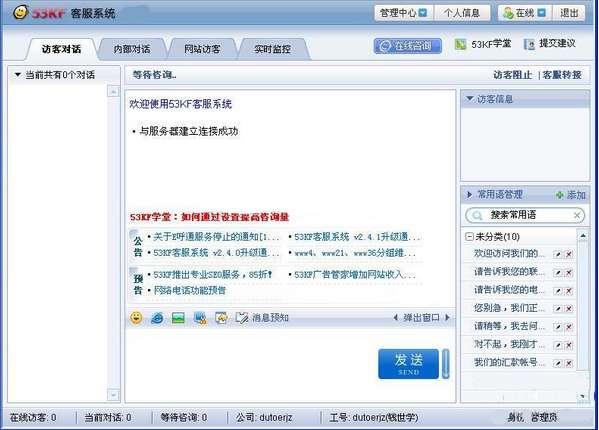Viewport: 599px width, 430px height.
Task: Open the 53KF学堂 icon link
Action: click(x=461, y=44)
